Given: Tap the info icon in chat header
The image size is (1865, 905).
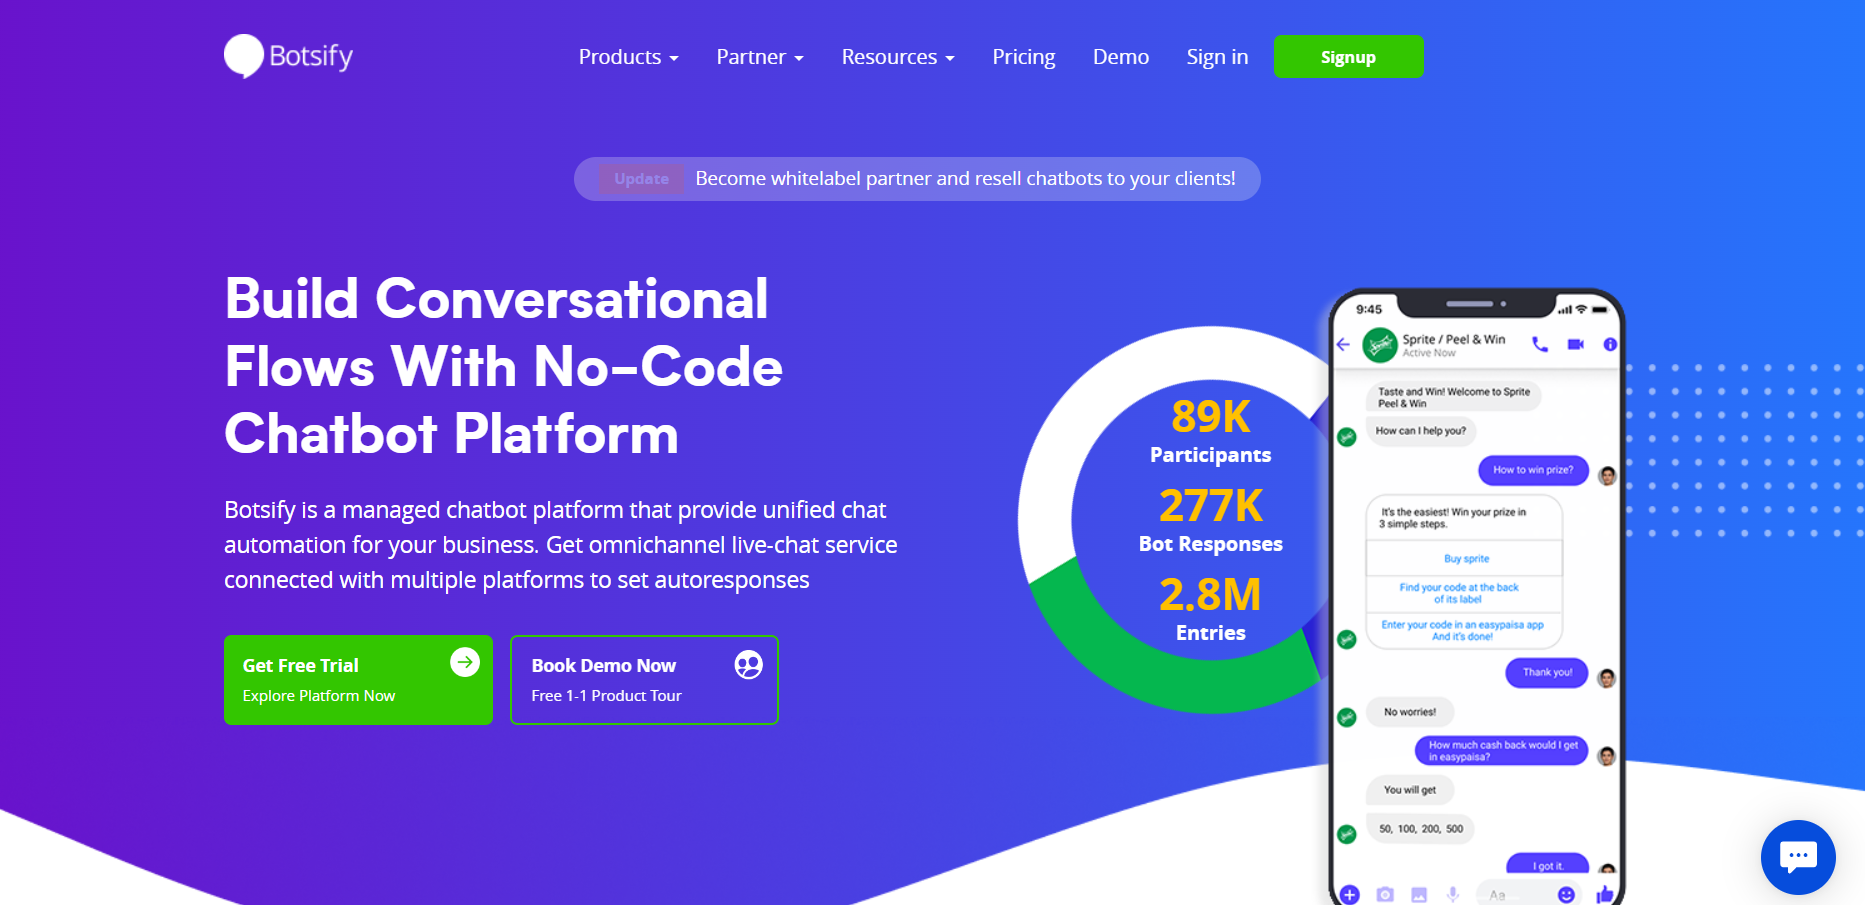Looking at the screenshot, I should click(1610, 344).
